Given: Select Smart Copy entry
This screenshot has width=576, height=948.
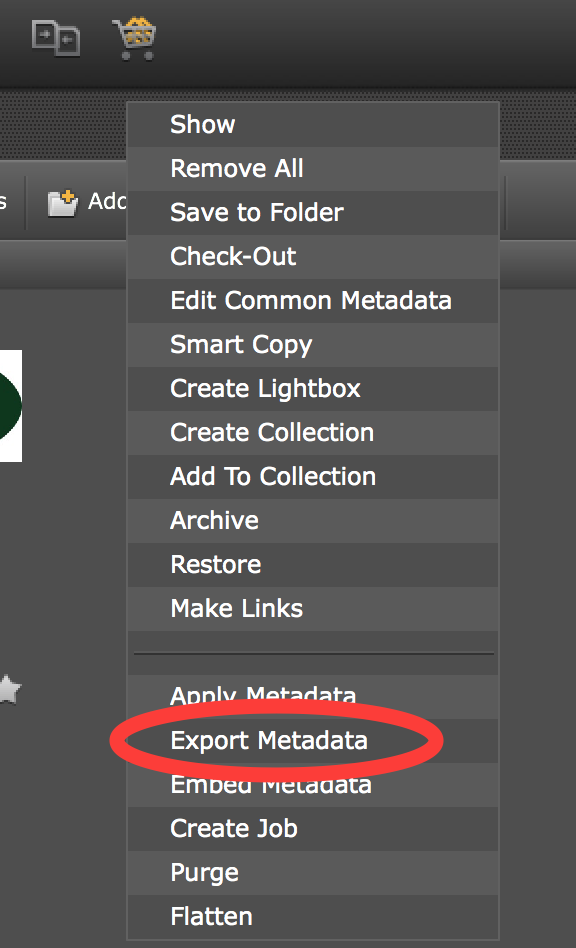Looking at the screenshot, I should [312, 345].
